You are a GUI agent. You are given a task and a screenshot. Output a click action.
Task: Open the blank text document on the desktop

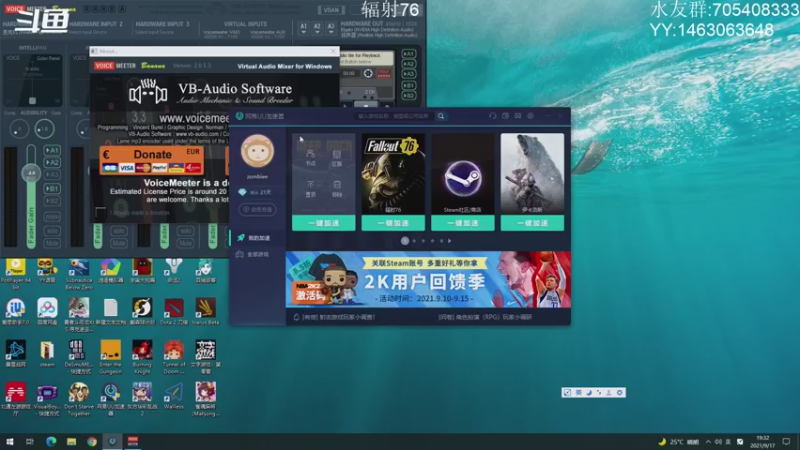pos(111,312)
